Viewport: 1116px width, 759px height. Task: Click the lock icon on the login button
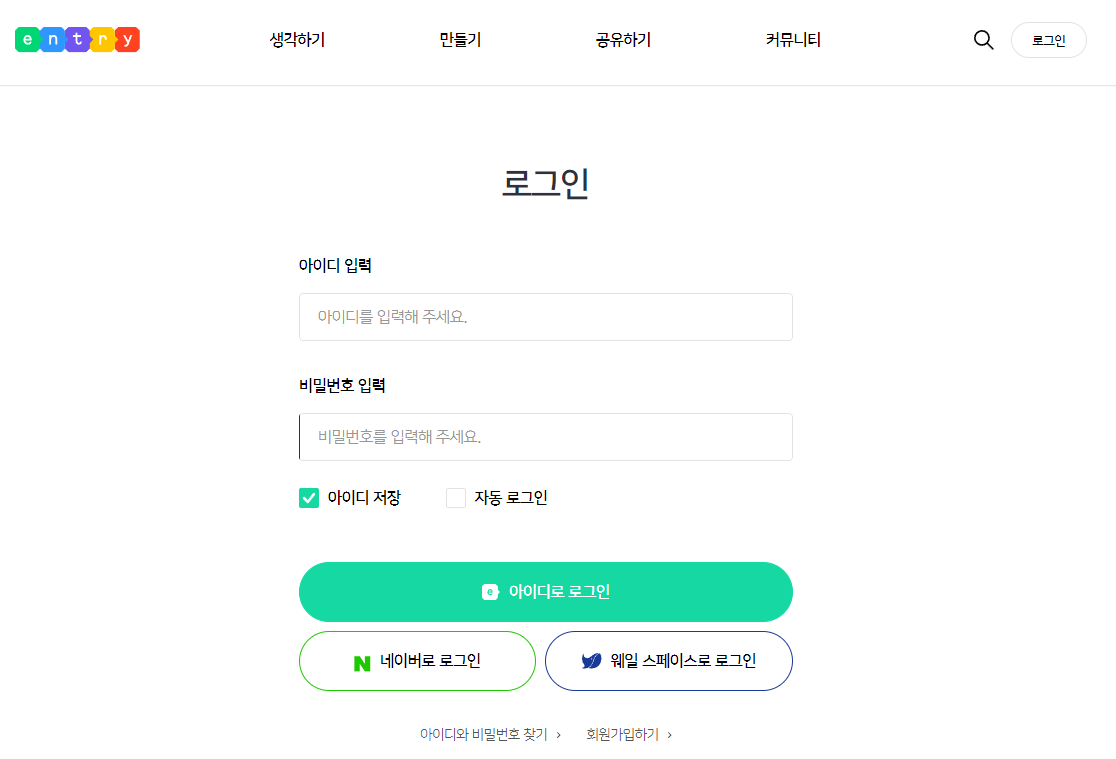click(488, 591)
